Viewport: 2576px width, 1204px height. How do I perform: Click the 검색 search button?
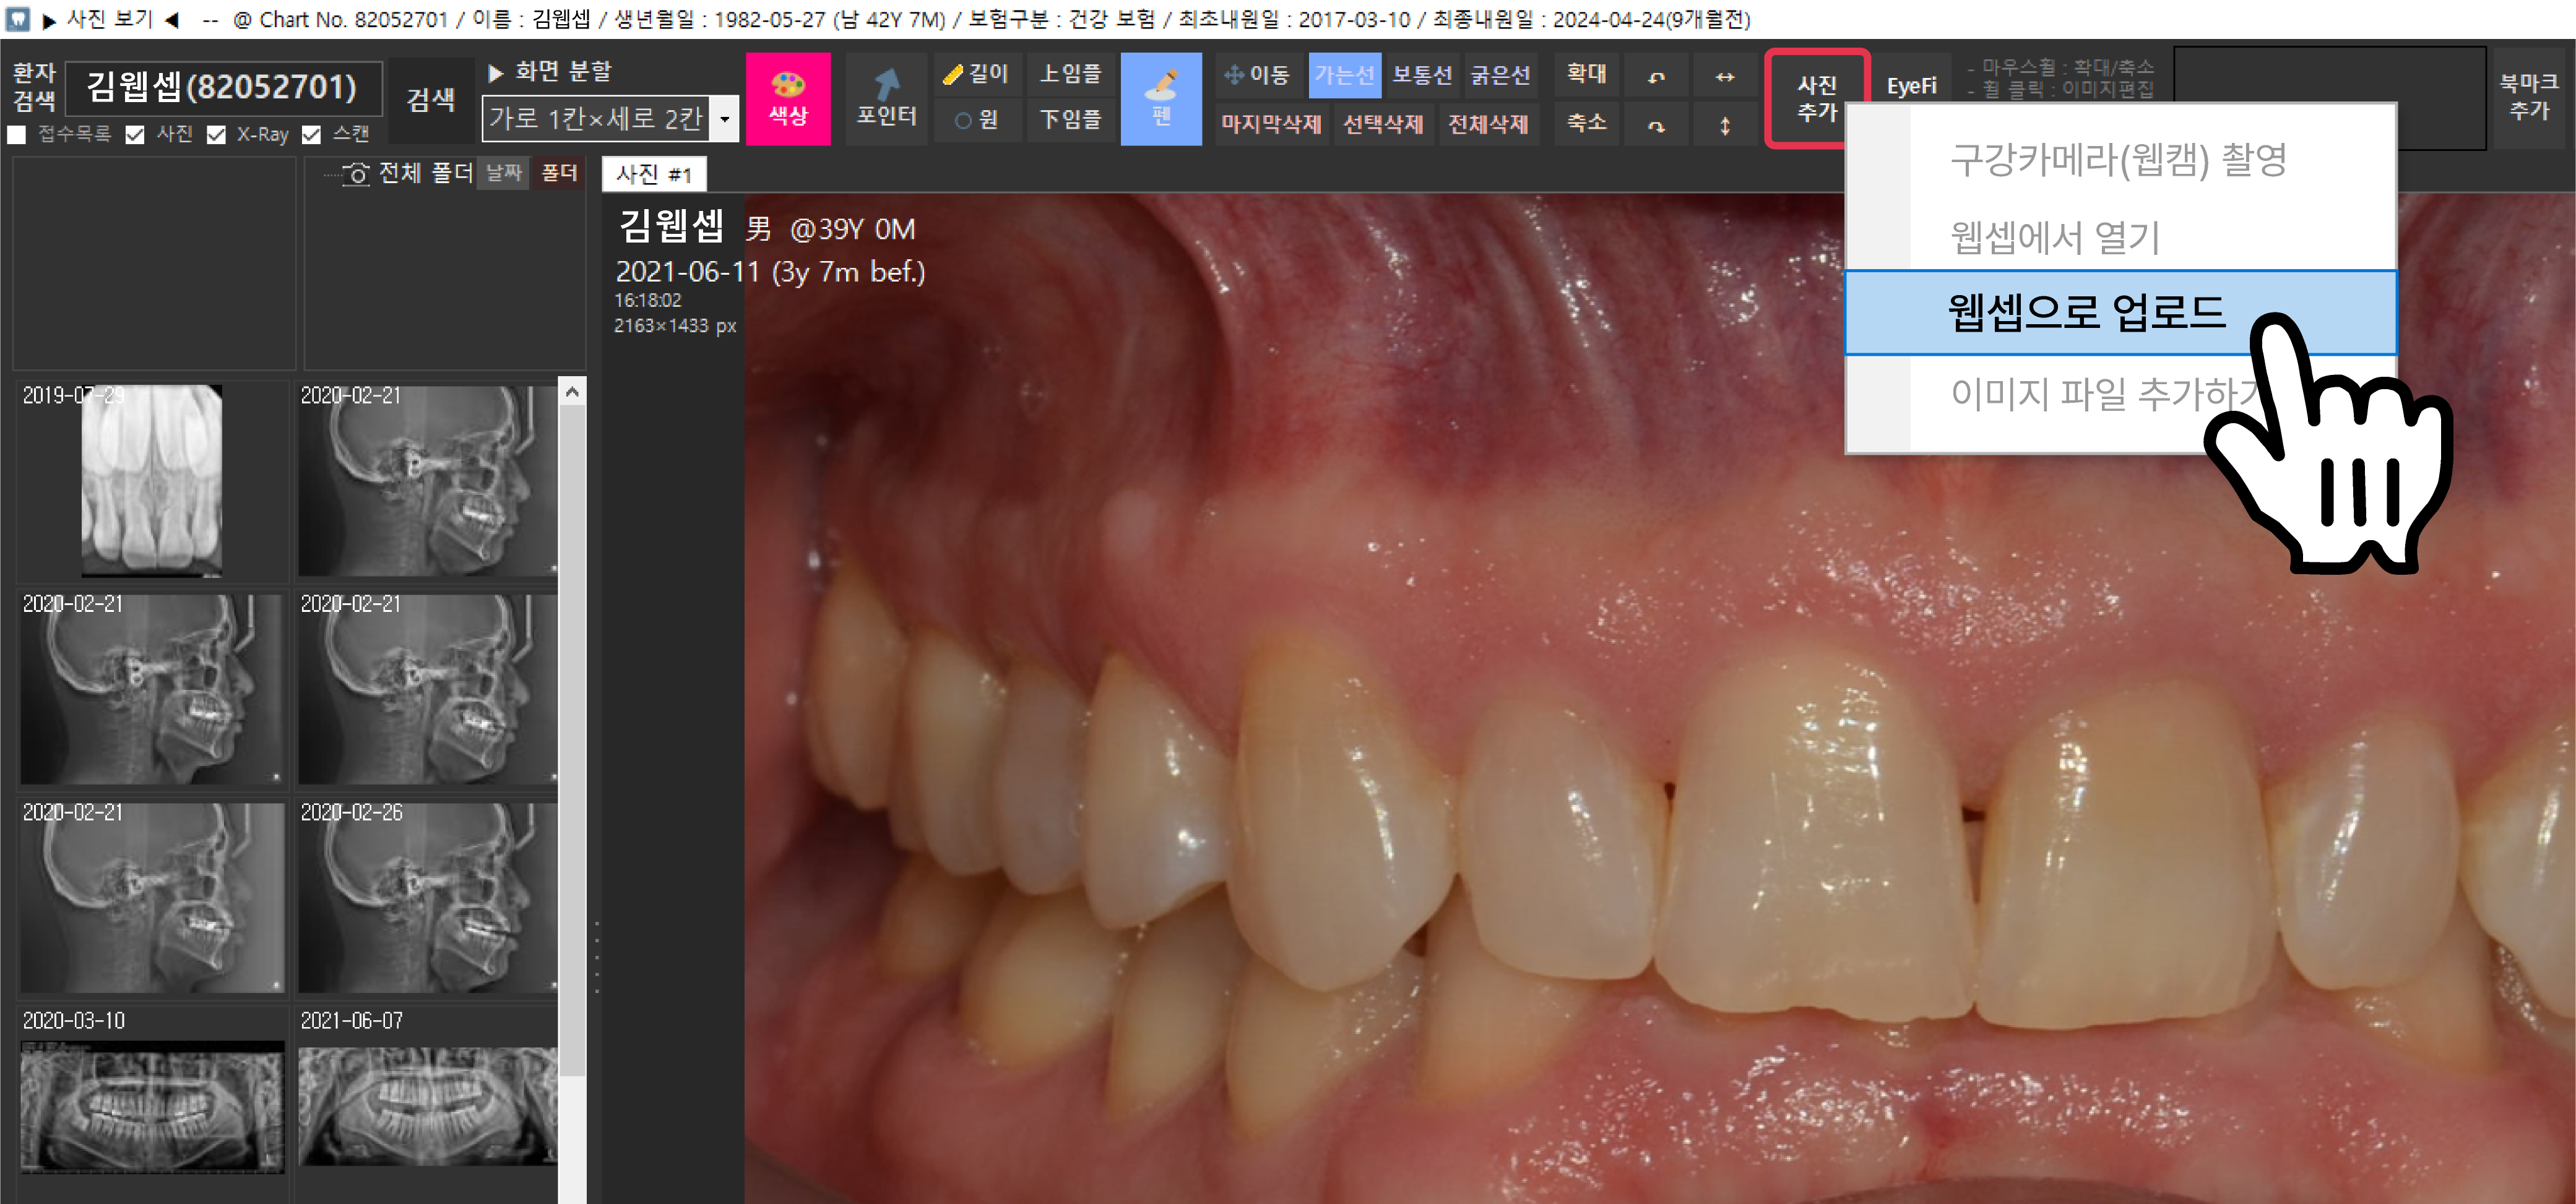pyautogui.click(x=430, y=99)
